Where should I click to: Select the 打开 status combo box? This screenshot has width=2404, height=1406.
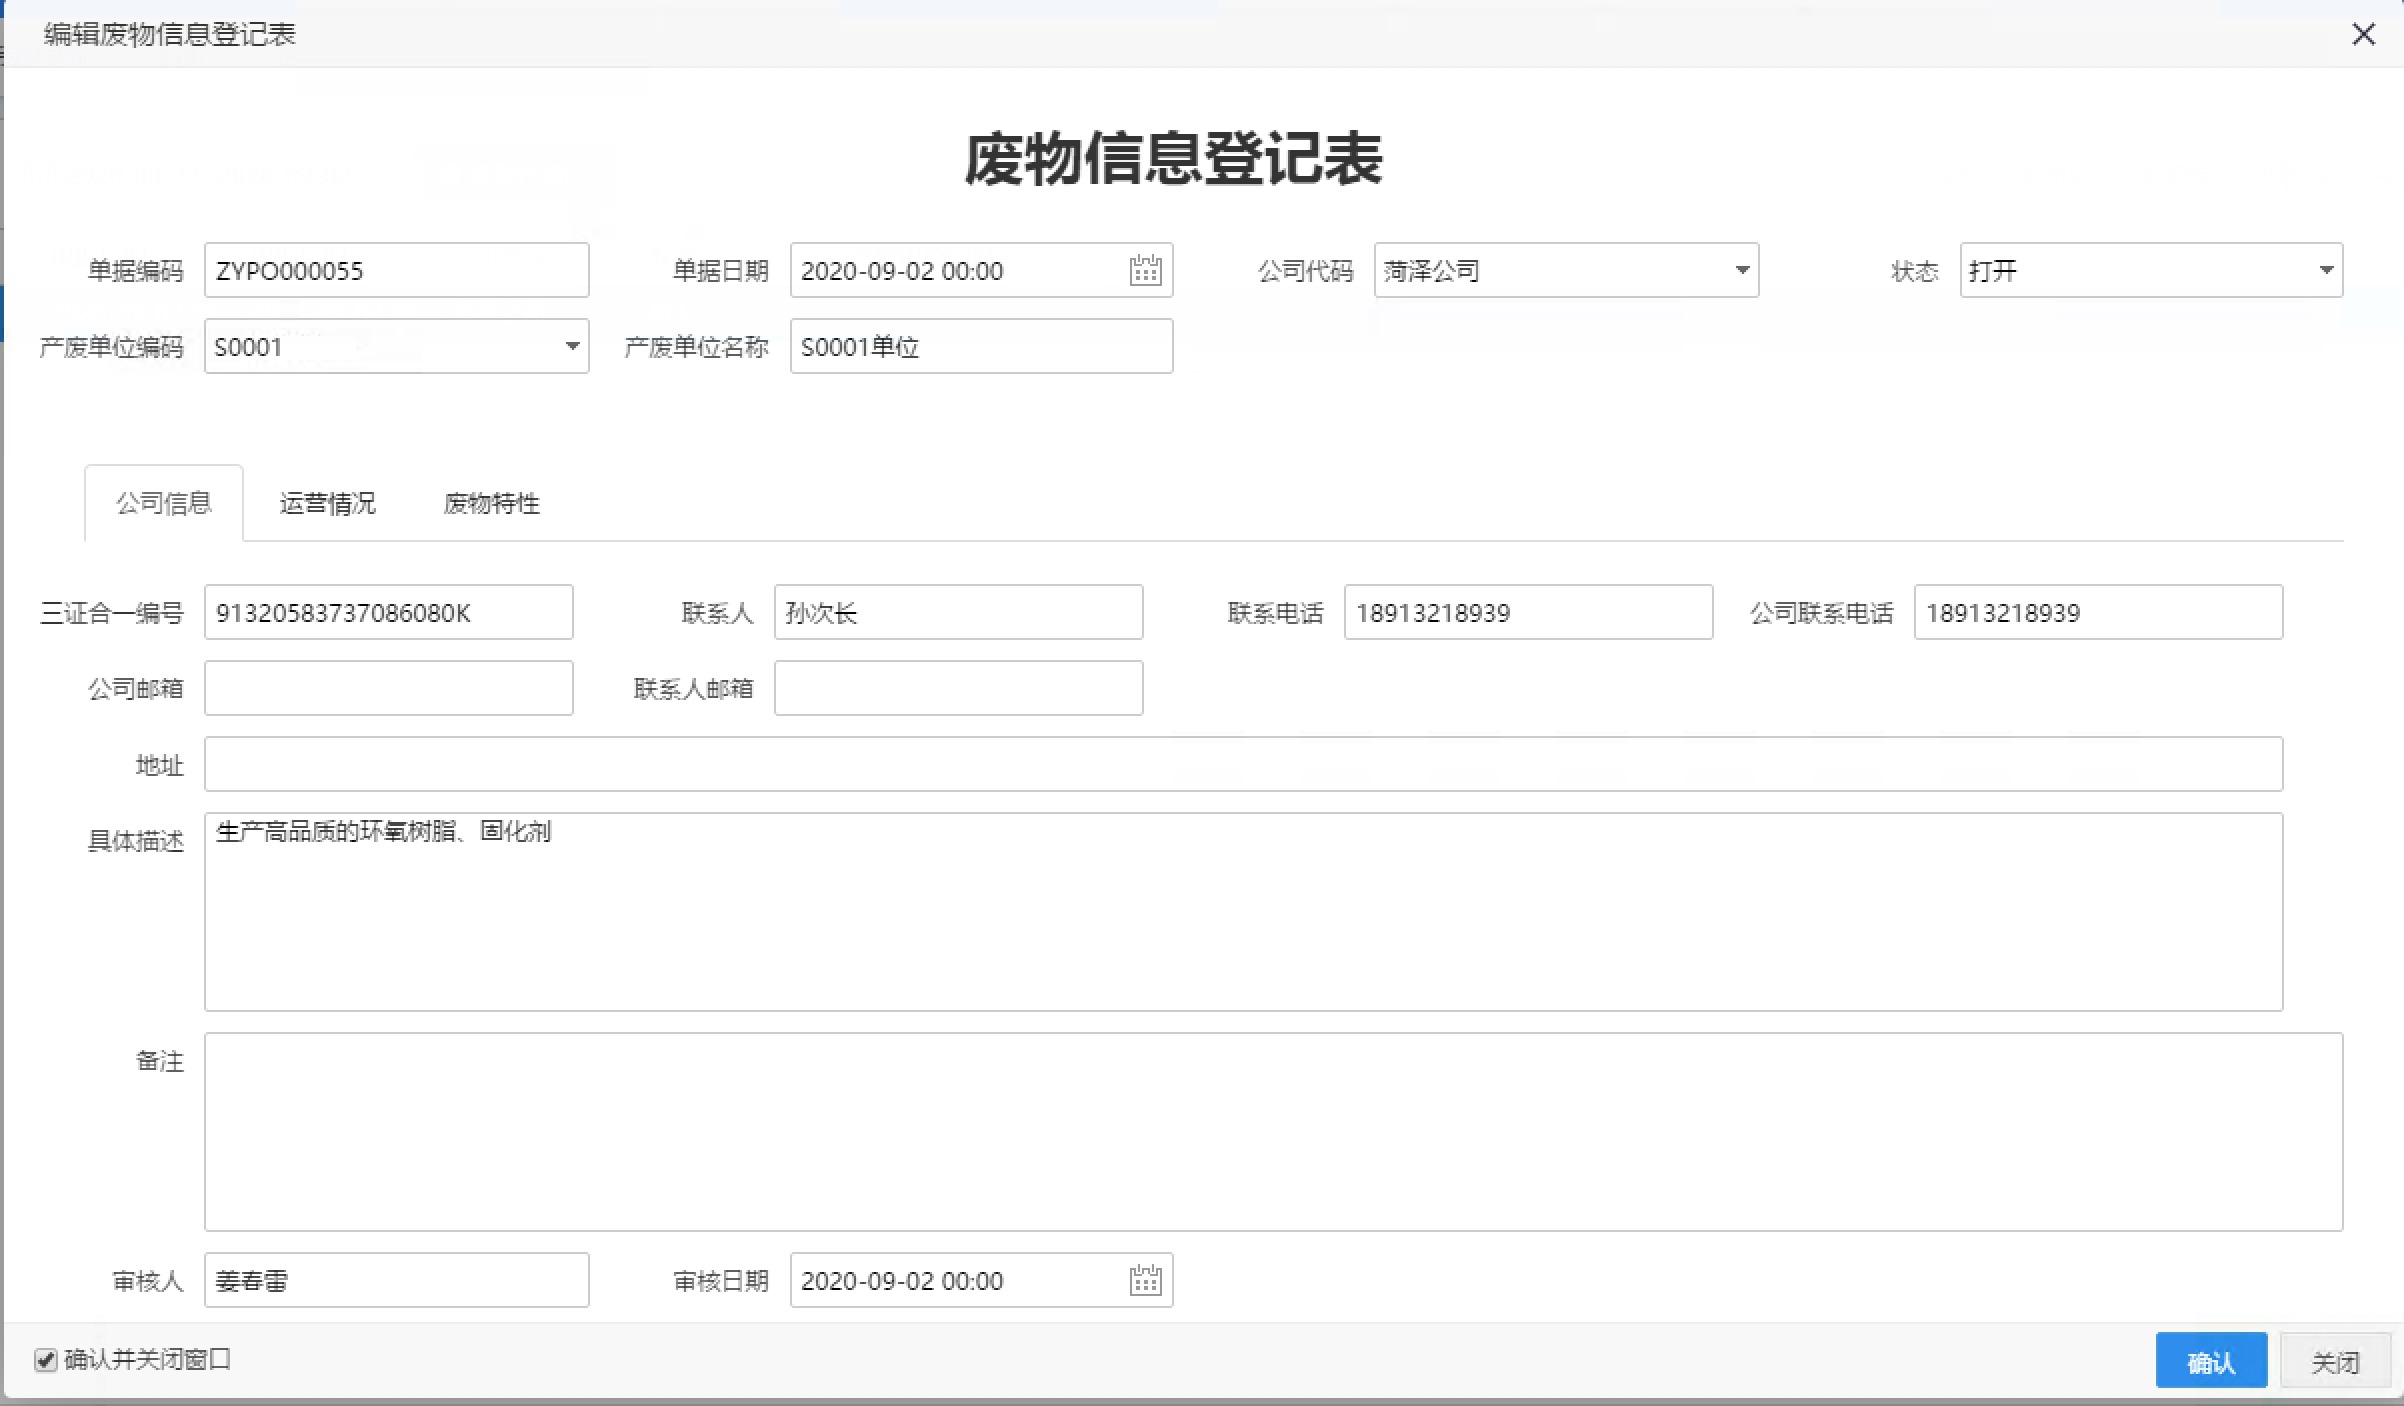pyautogui.click(x=2151, y=270)
